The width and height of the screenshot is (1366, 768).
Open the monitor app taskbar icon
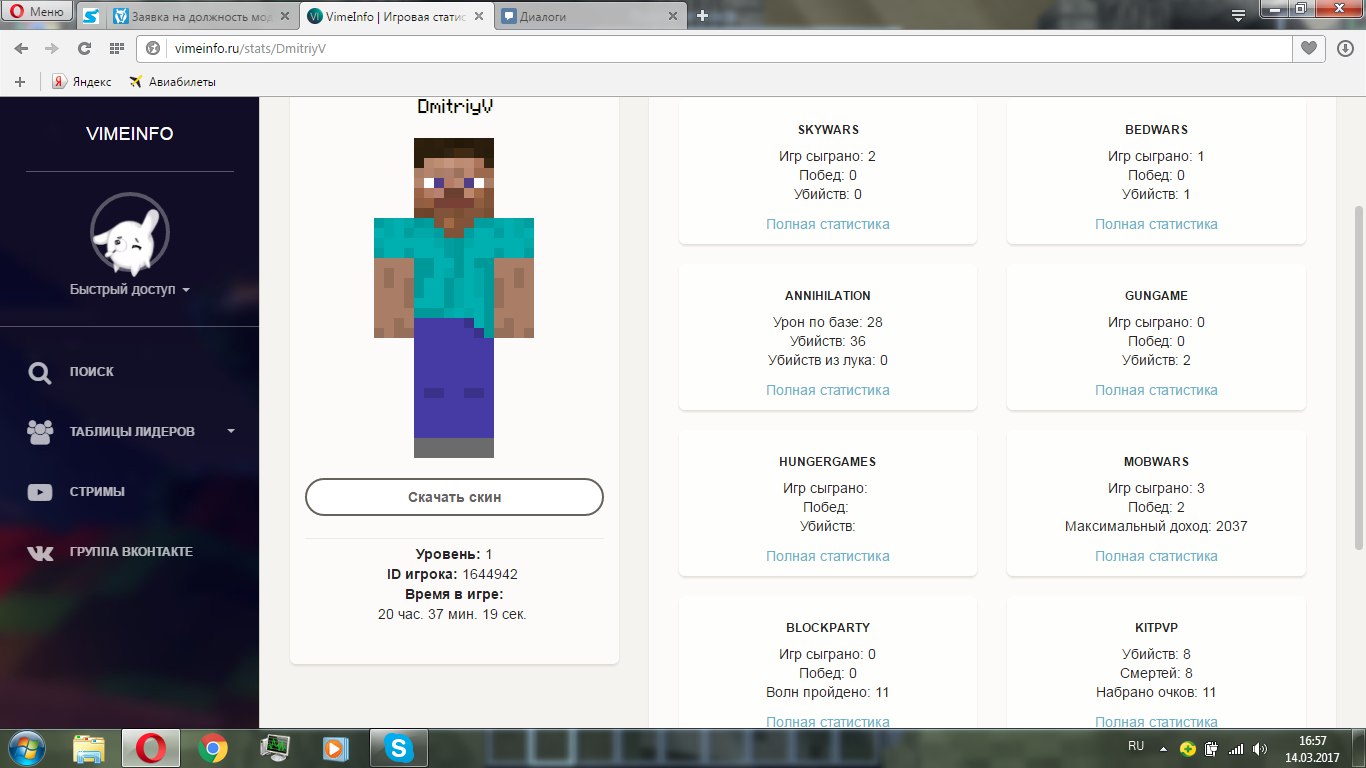[274, 748]
